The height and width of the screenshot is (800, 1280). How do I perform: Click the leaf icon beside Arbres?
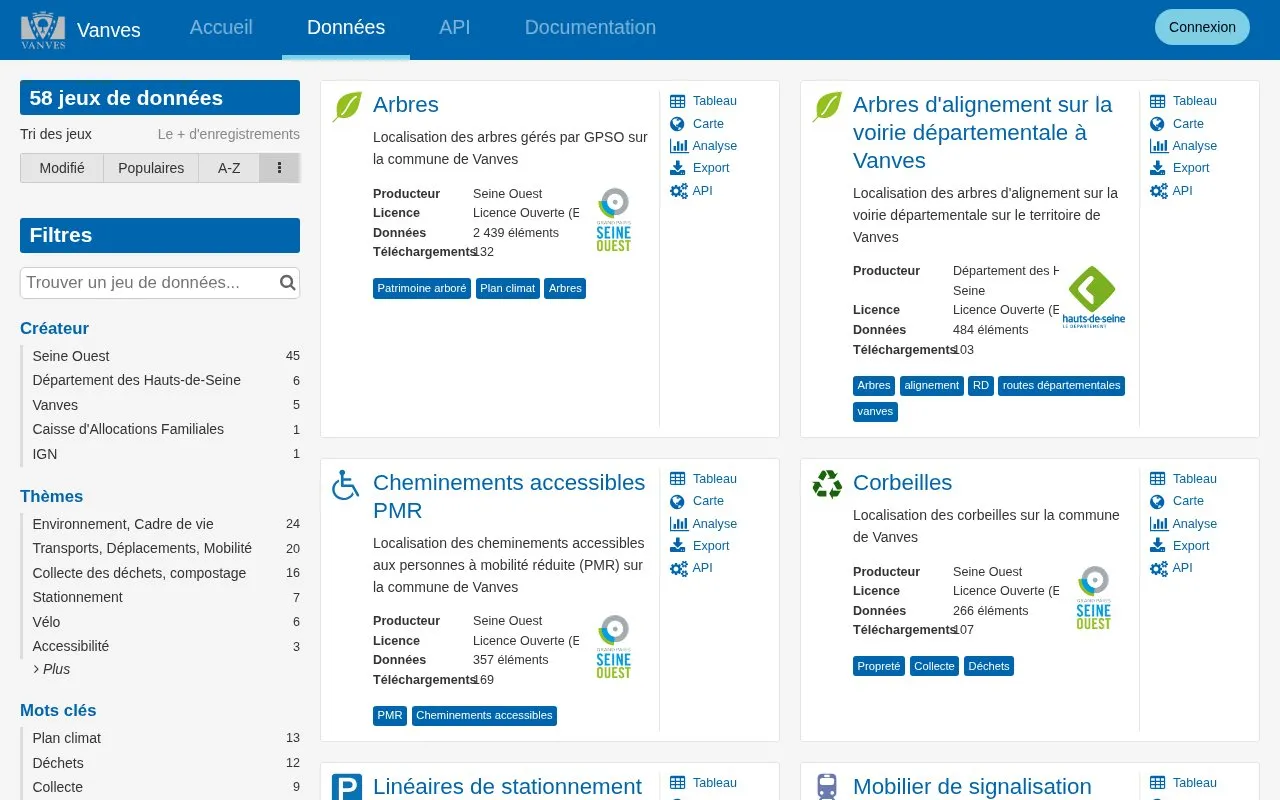[347, 106]
